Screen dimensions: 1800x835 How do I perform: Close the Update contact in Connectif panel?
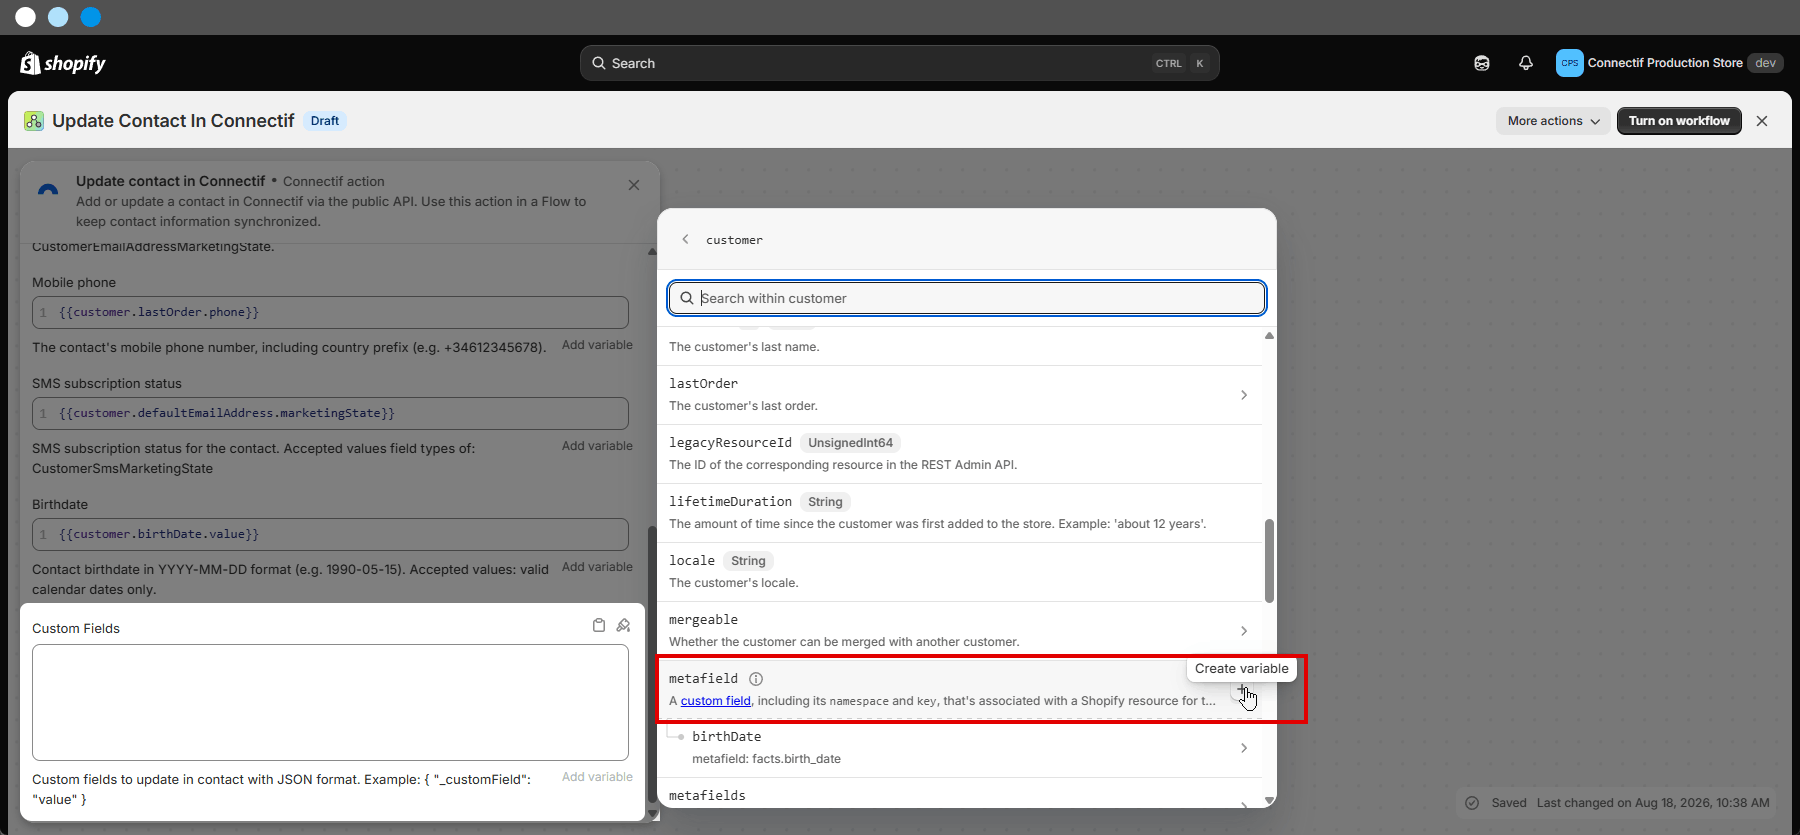pyautogui.click(x=634, y=185)
